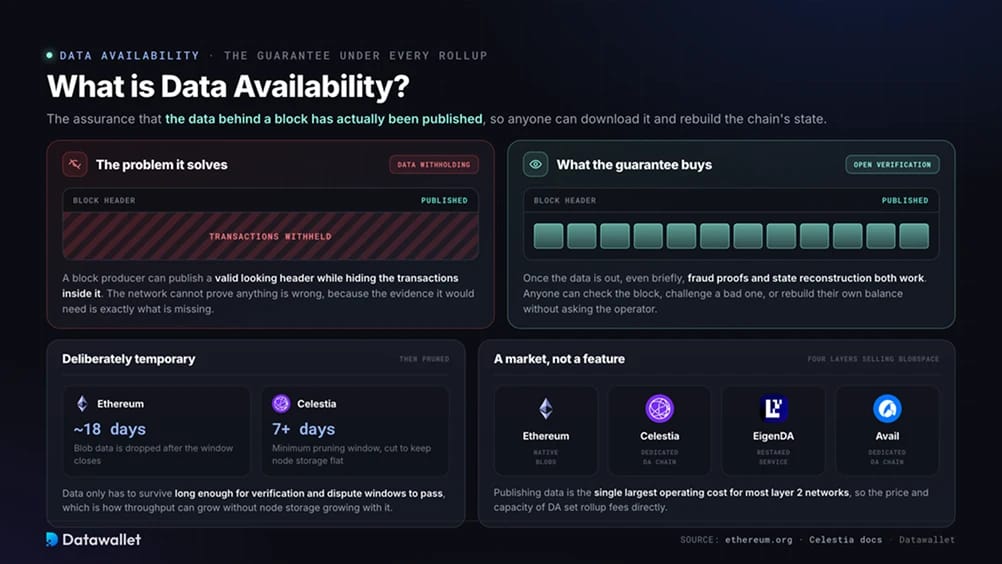The width and height of the screenshot is (1002, 564).
Task: Click the Celestia logo in the market panel
Action: point(659,409)
